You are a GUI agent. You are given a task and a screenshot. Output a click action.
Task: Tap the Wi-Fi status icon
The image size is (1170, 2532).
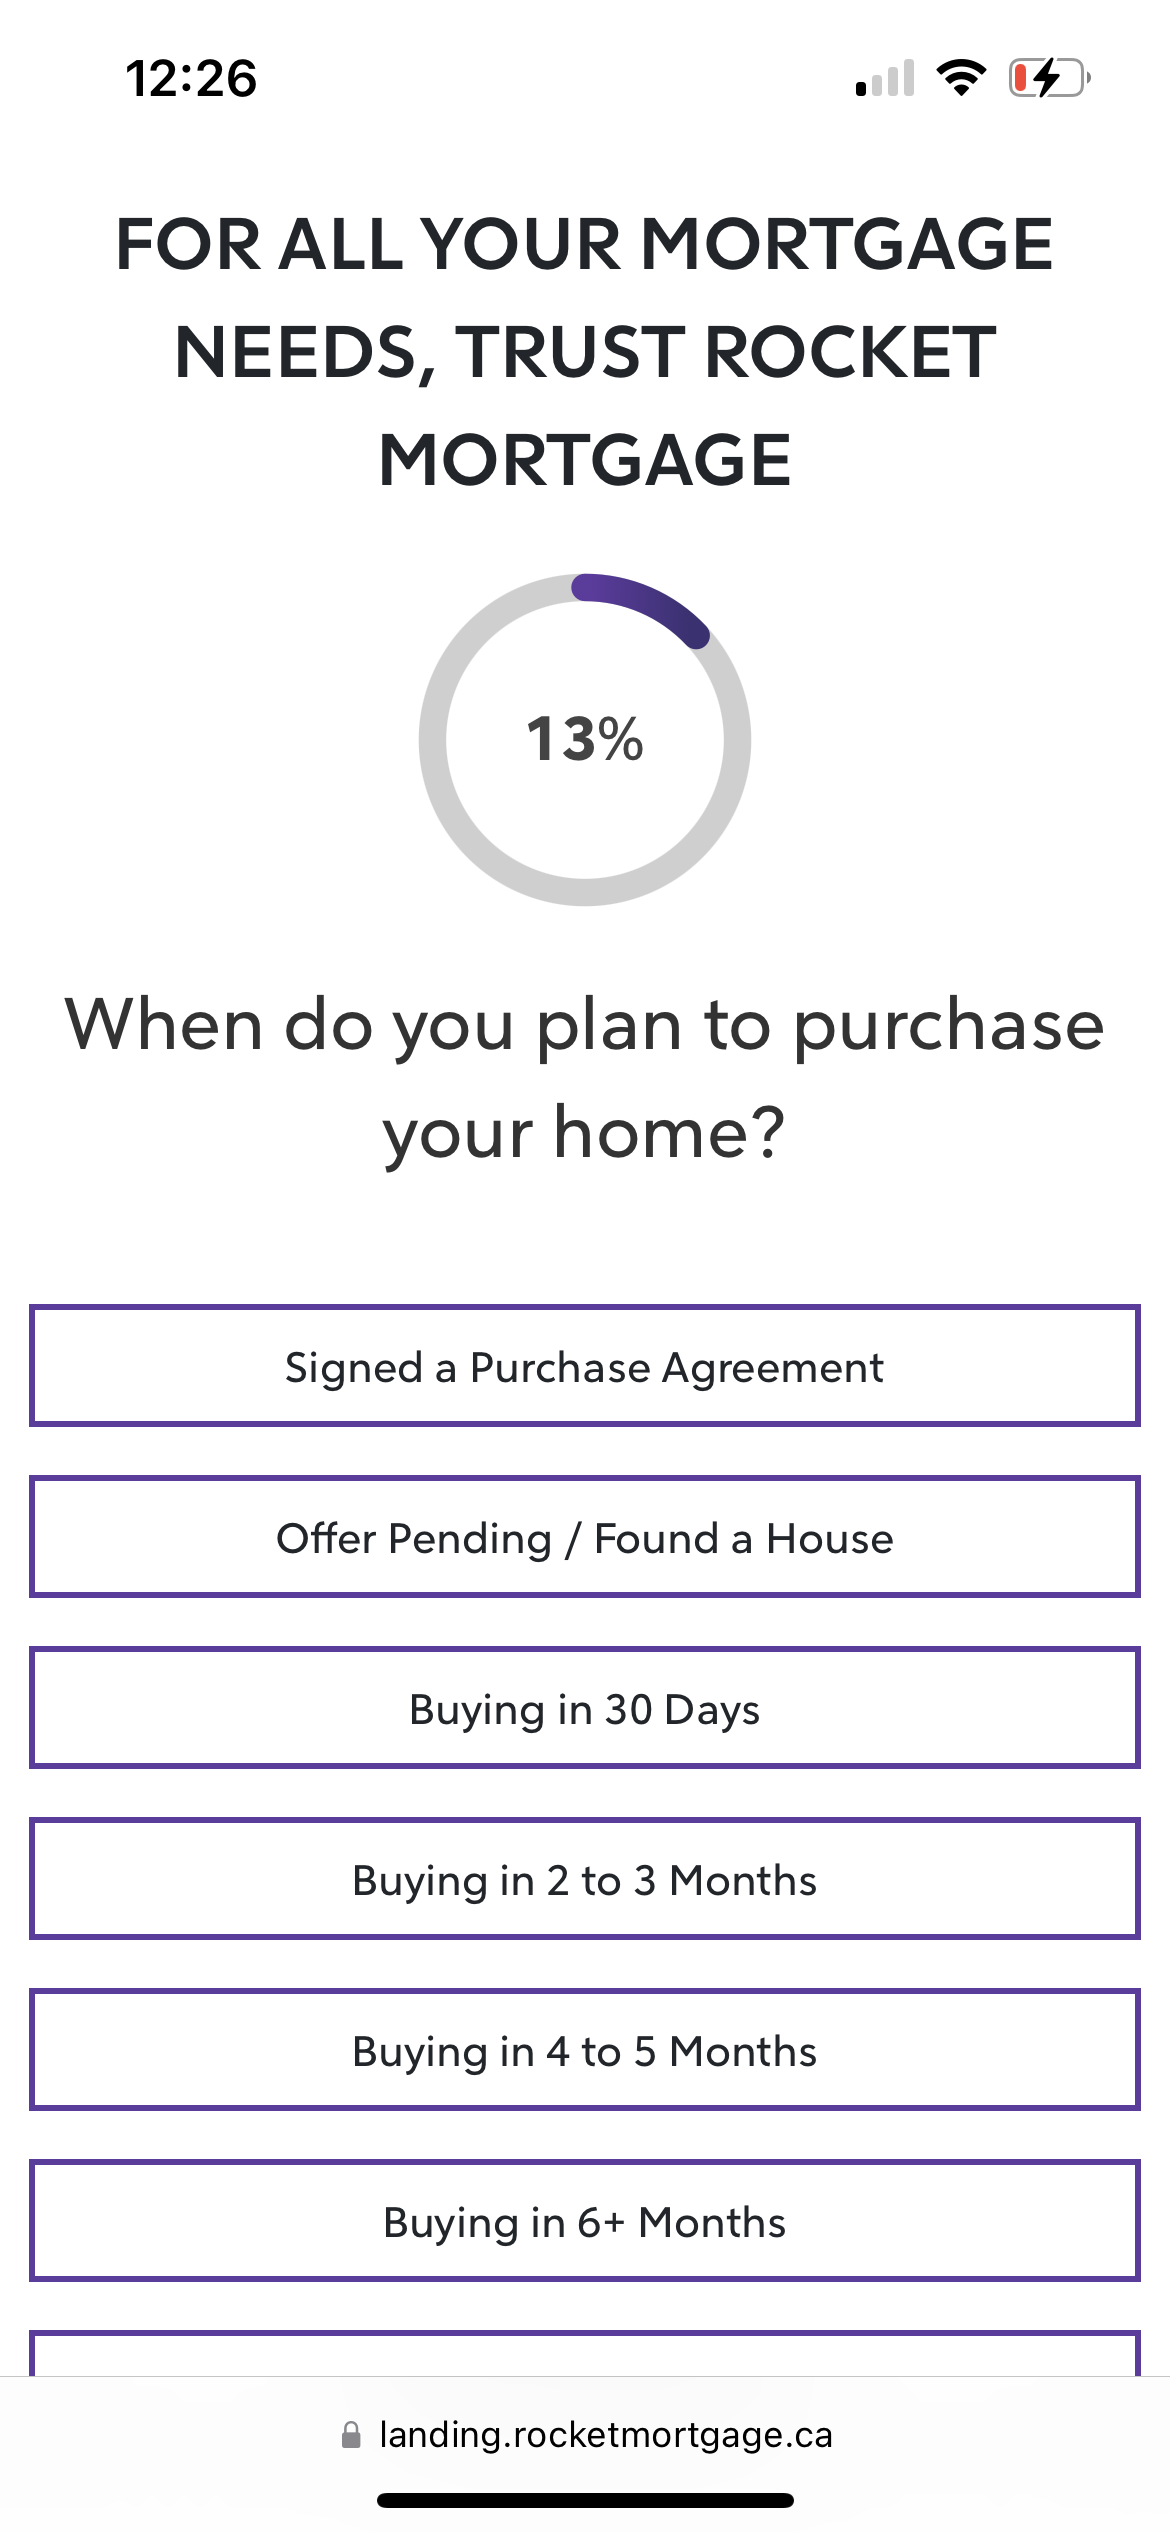[961, 78]
